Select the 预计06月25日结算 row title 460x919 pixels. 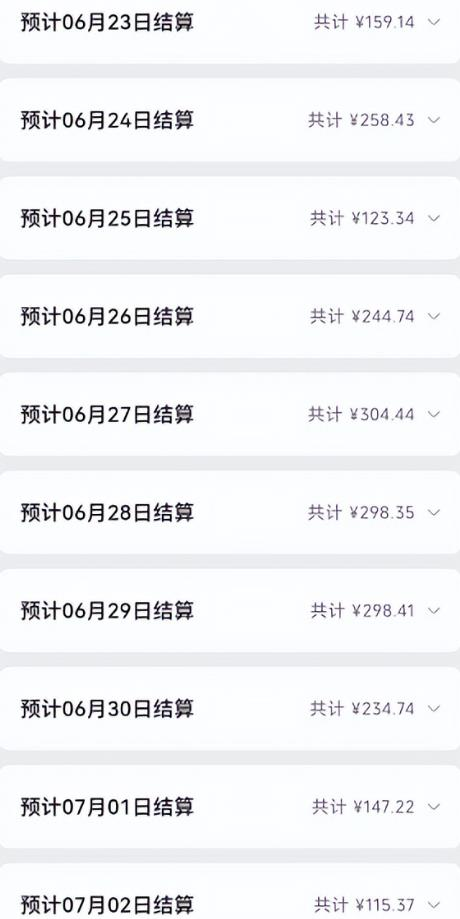pyautogui.click(x=107, y=219)
